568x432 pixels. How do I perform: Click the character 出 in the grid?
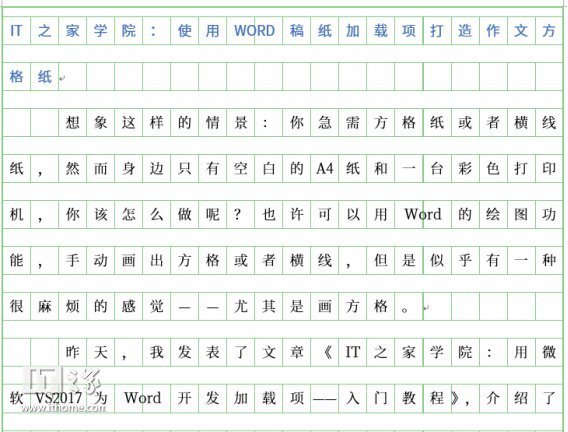coord(156,260)
